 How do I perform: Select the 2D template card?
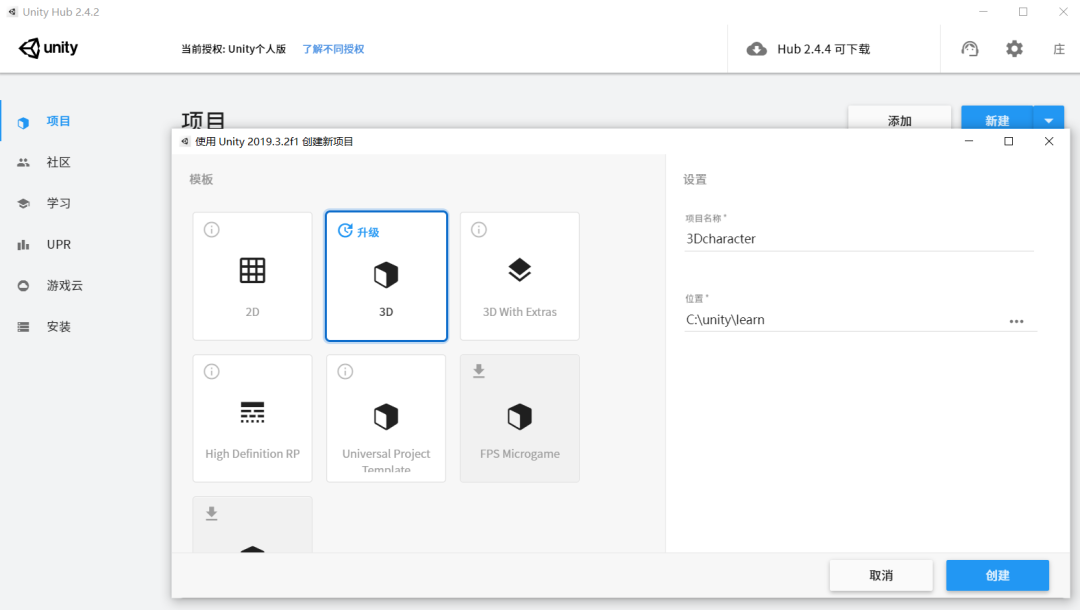252,276
